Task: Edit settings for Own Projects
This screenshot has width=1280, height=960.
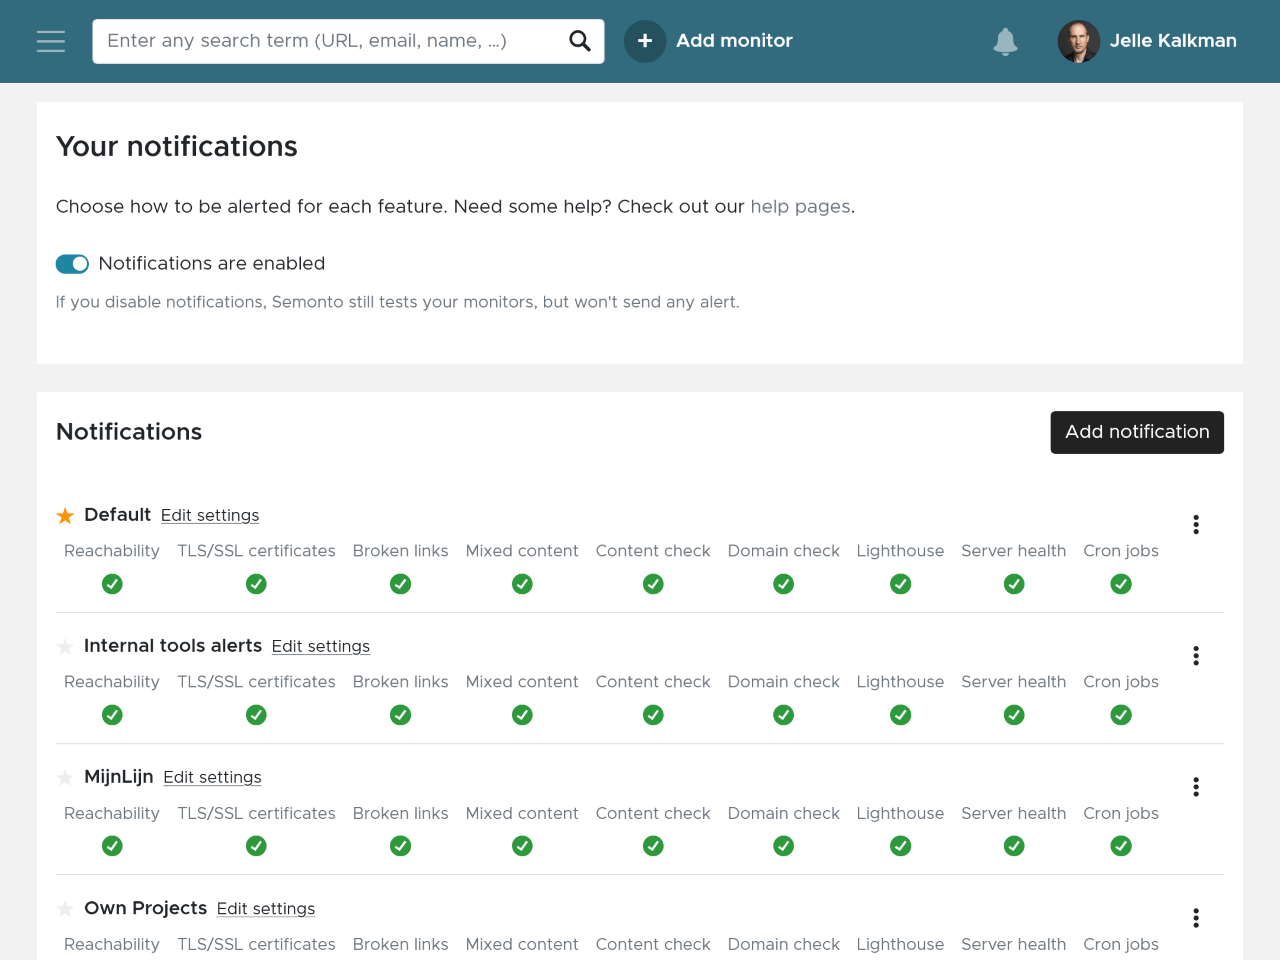Action: [266, 909]
